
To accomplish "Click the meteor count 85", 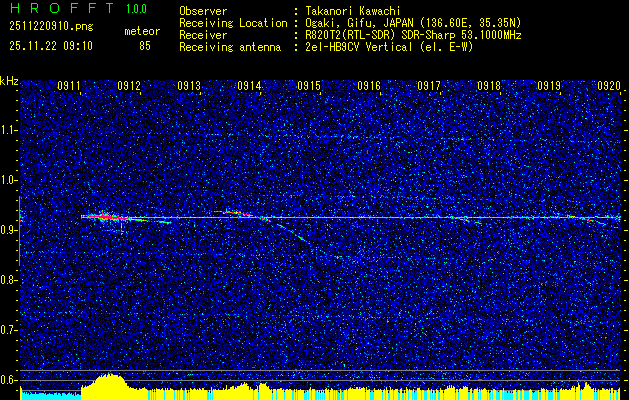I will [x=145, y=46].
